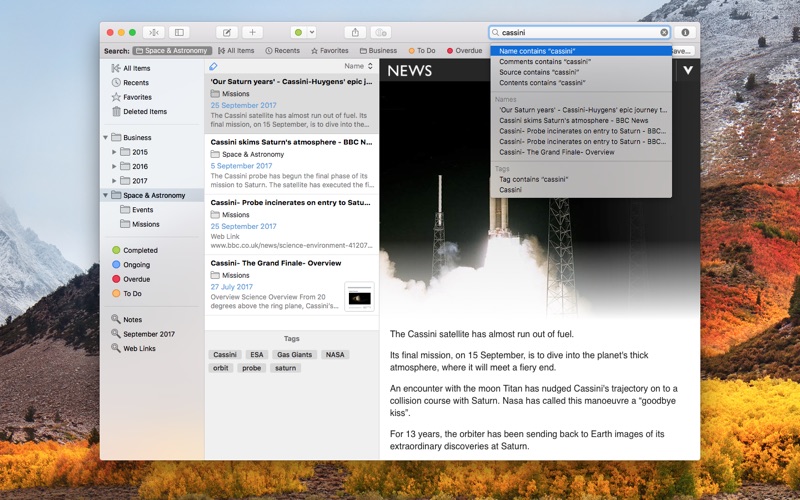Choose Name contains "cassini" suggestion

(581, 51)
